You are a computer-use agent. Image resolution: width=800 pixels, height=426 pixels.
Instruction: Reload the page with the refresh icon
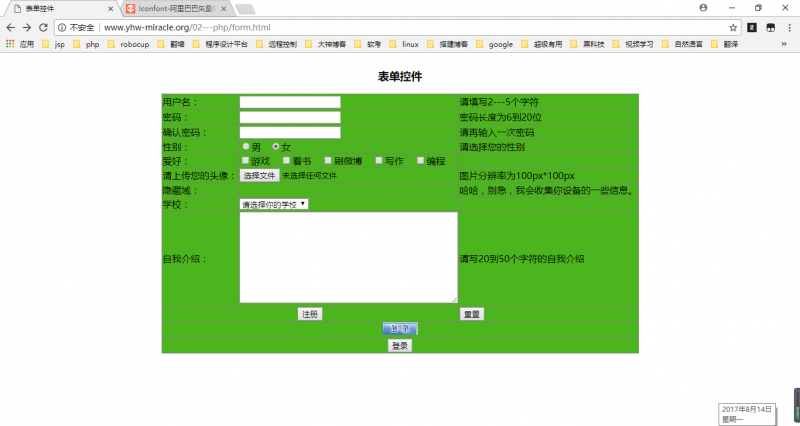point(45,27)
